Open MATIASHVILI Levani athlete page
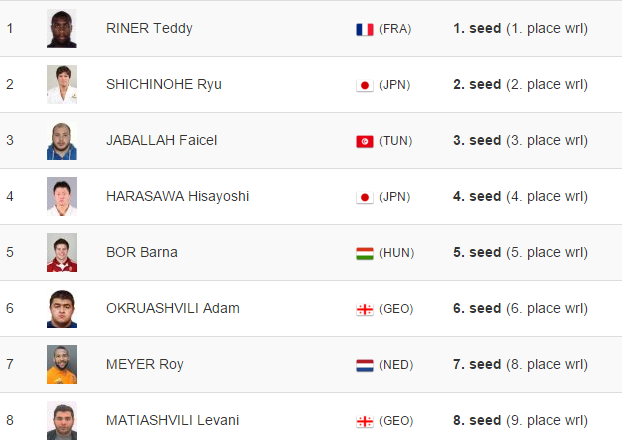622x445 pixels. click(173, 420)
